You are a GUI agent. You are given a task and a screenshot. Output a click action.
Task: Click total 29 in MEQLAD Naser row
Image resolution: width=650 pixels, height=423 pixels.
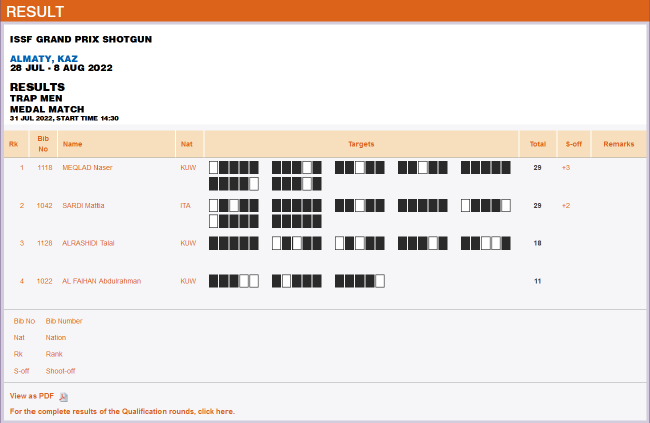tap(537, 168)
